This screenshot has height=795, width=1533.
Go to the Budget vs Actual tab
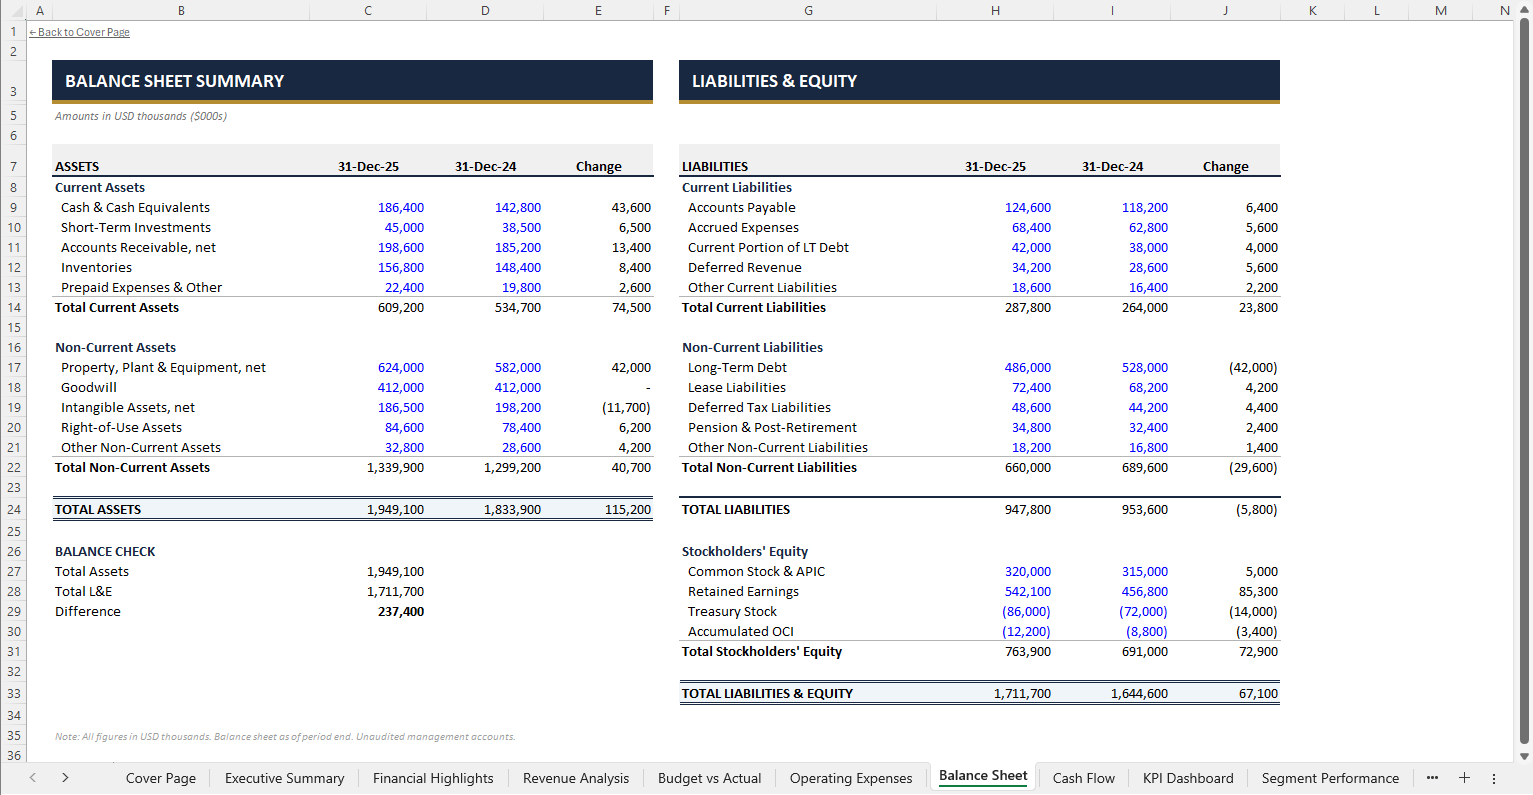coord(709,778)
